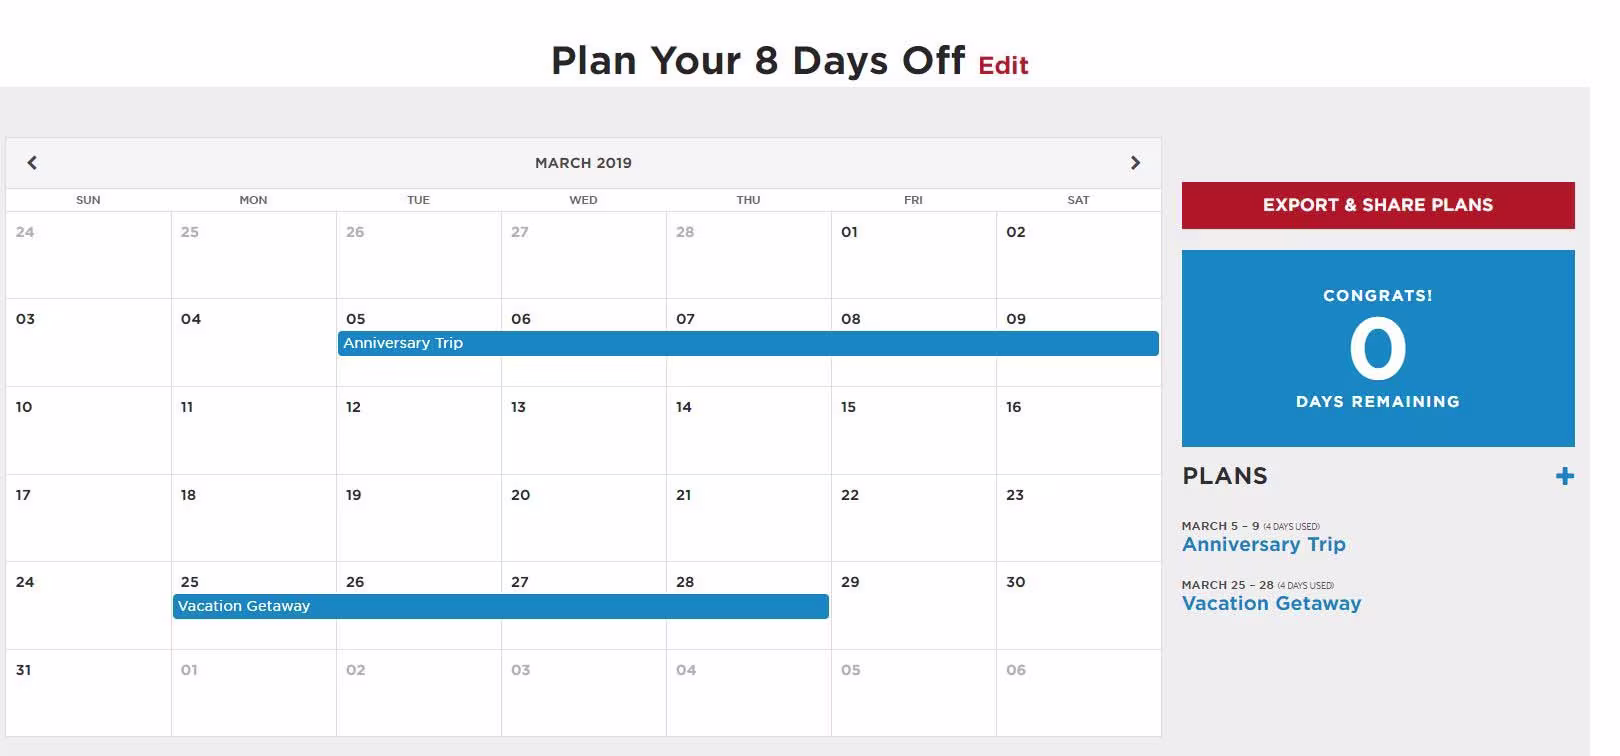The image size is (1620, 756).
Task: Select the Anniversary Trip calendar event bar
Action: click(748, 344)
